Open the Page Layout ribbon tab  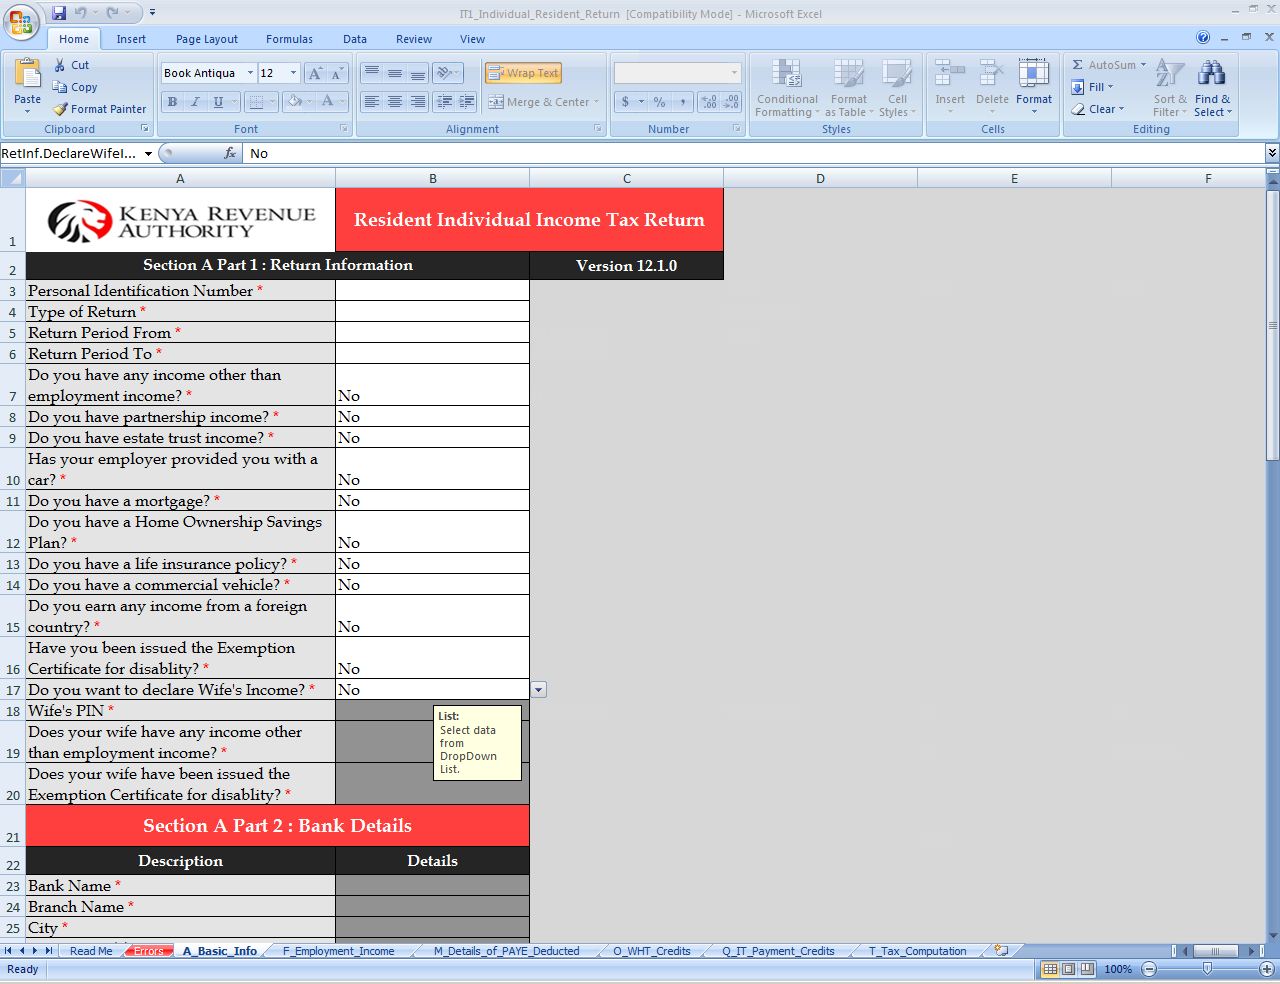tap(207, 39)
